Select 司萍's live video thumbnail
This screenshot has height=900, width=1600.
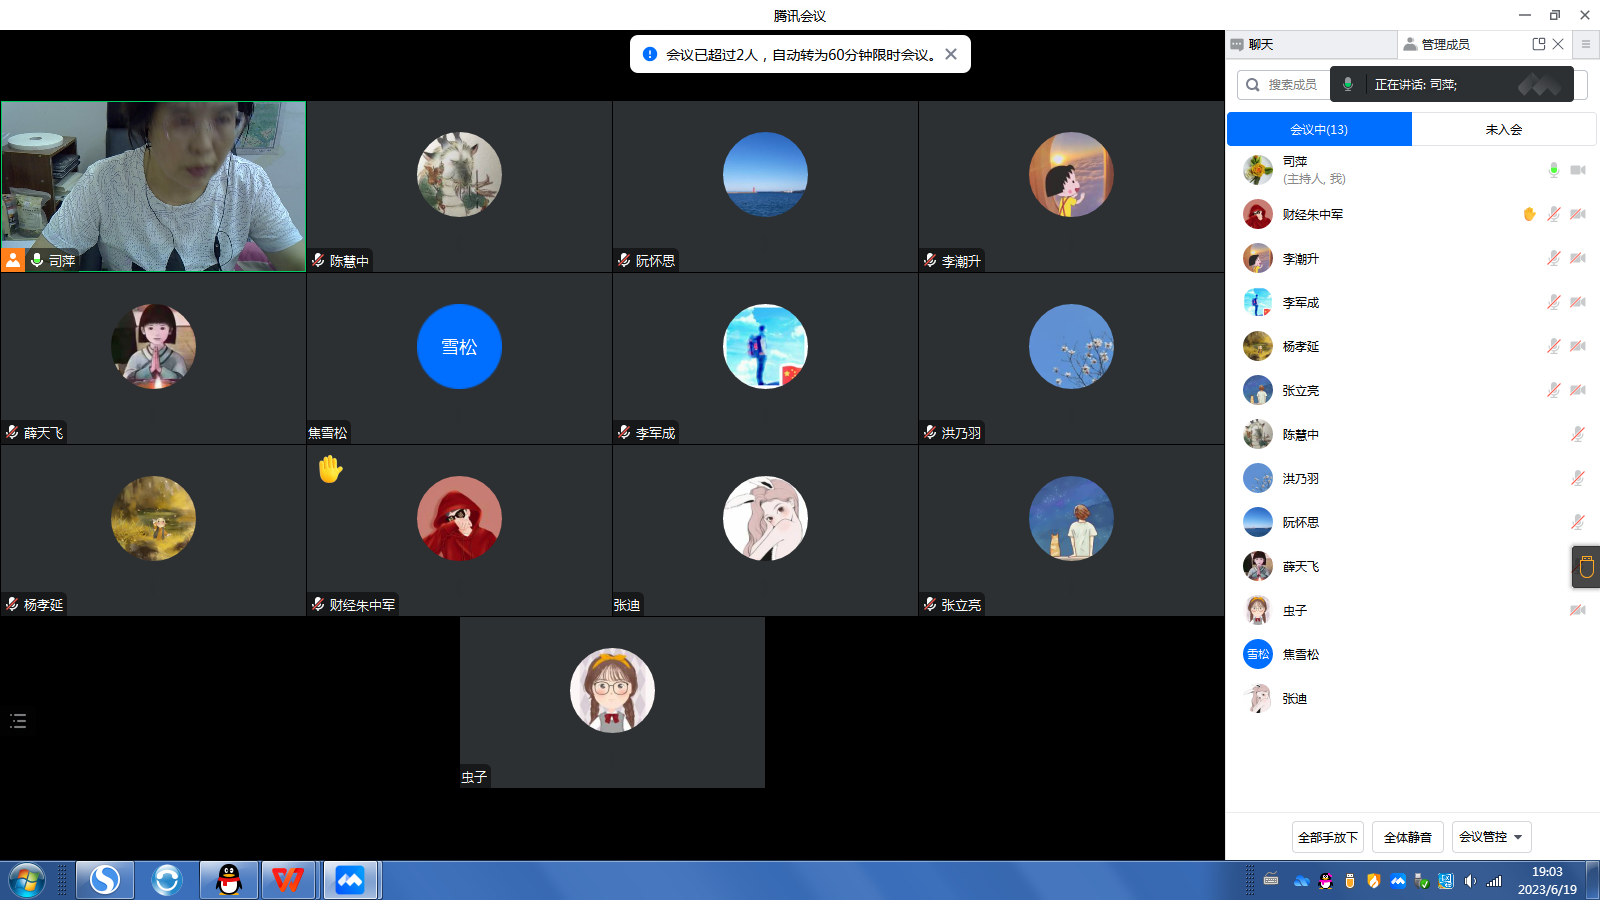coord(153,186)
